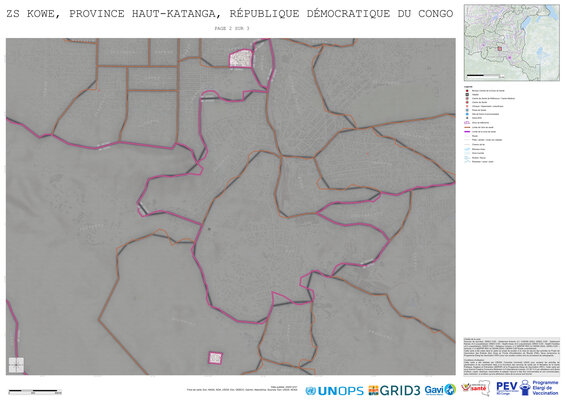
Task: Click the small pink-outlined square near the map bottom
Action: coord(215,358)
